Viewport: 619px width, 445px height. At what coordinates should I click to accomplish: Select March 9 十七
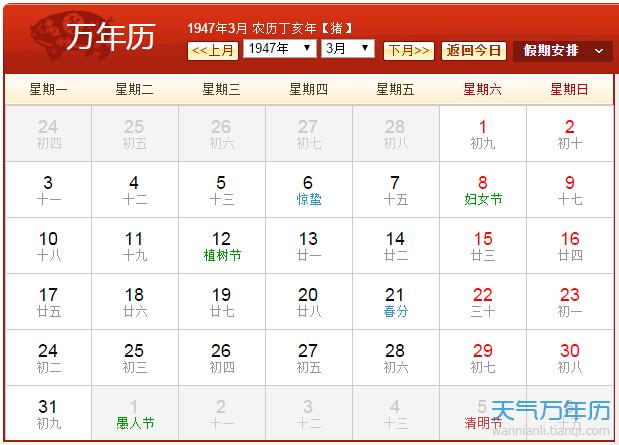pos(570,190)
